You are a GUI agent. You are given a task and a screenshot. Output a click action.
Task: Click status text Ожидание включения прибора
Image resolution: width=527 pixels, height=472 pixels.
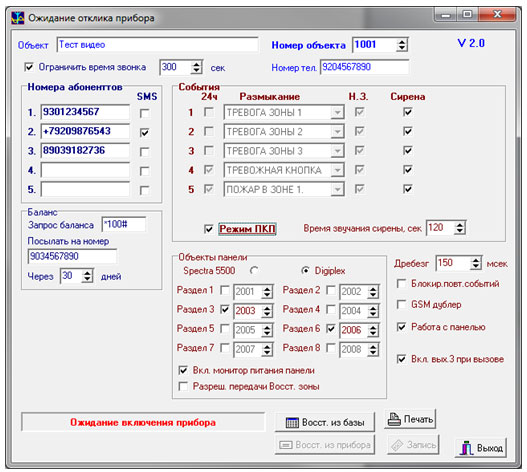click(143, 422)
